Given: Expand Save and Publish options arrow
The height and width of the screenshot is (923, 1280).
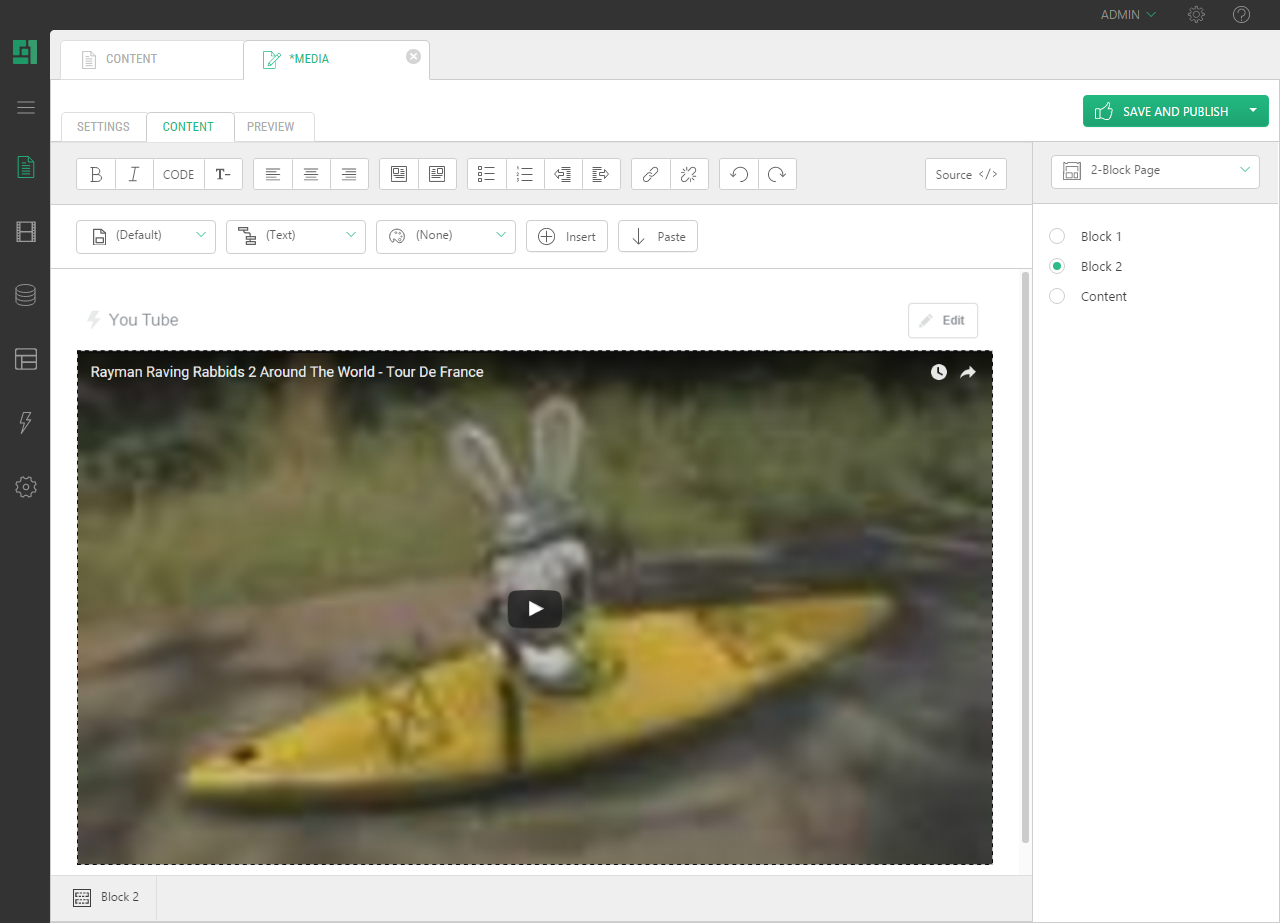Looking at the screenshot, I should coord(1253,111).
